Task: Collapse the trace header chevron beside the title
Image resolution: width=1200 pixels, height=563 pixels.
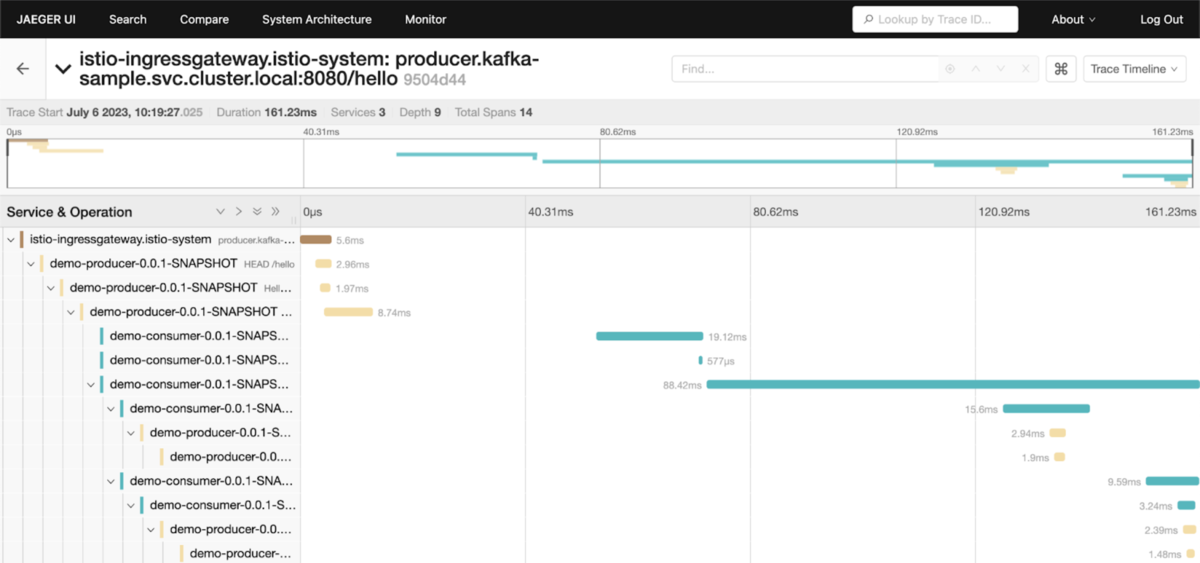Action: (63, 69)
